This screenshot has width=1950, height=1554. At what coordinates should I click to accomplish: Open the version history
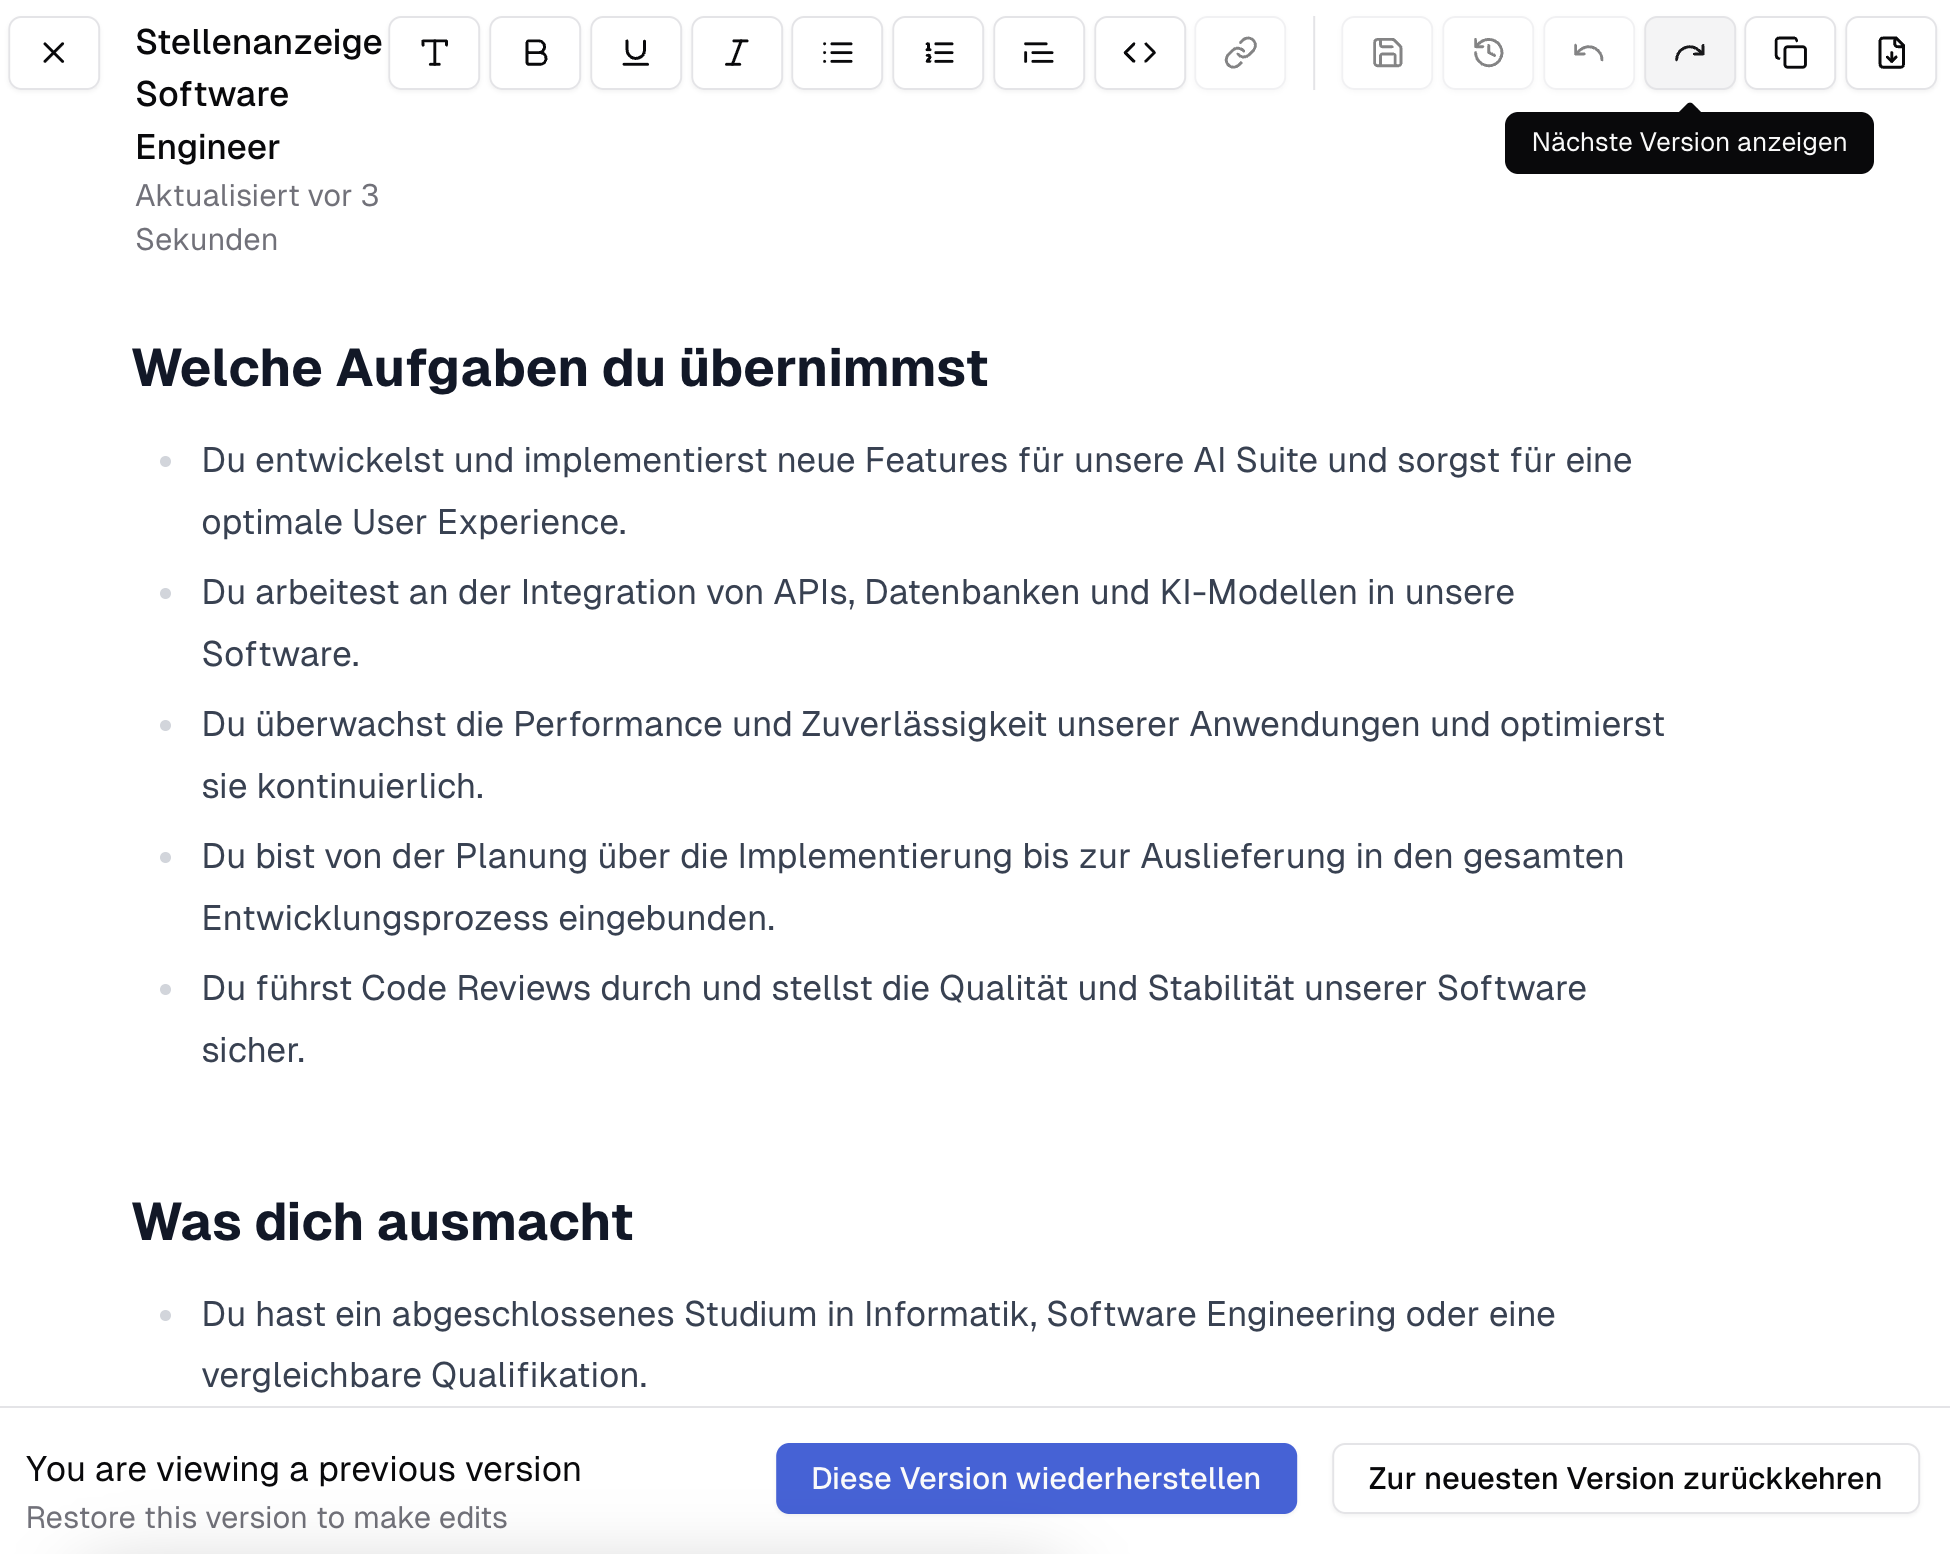(x=1487, y=53)
